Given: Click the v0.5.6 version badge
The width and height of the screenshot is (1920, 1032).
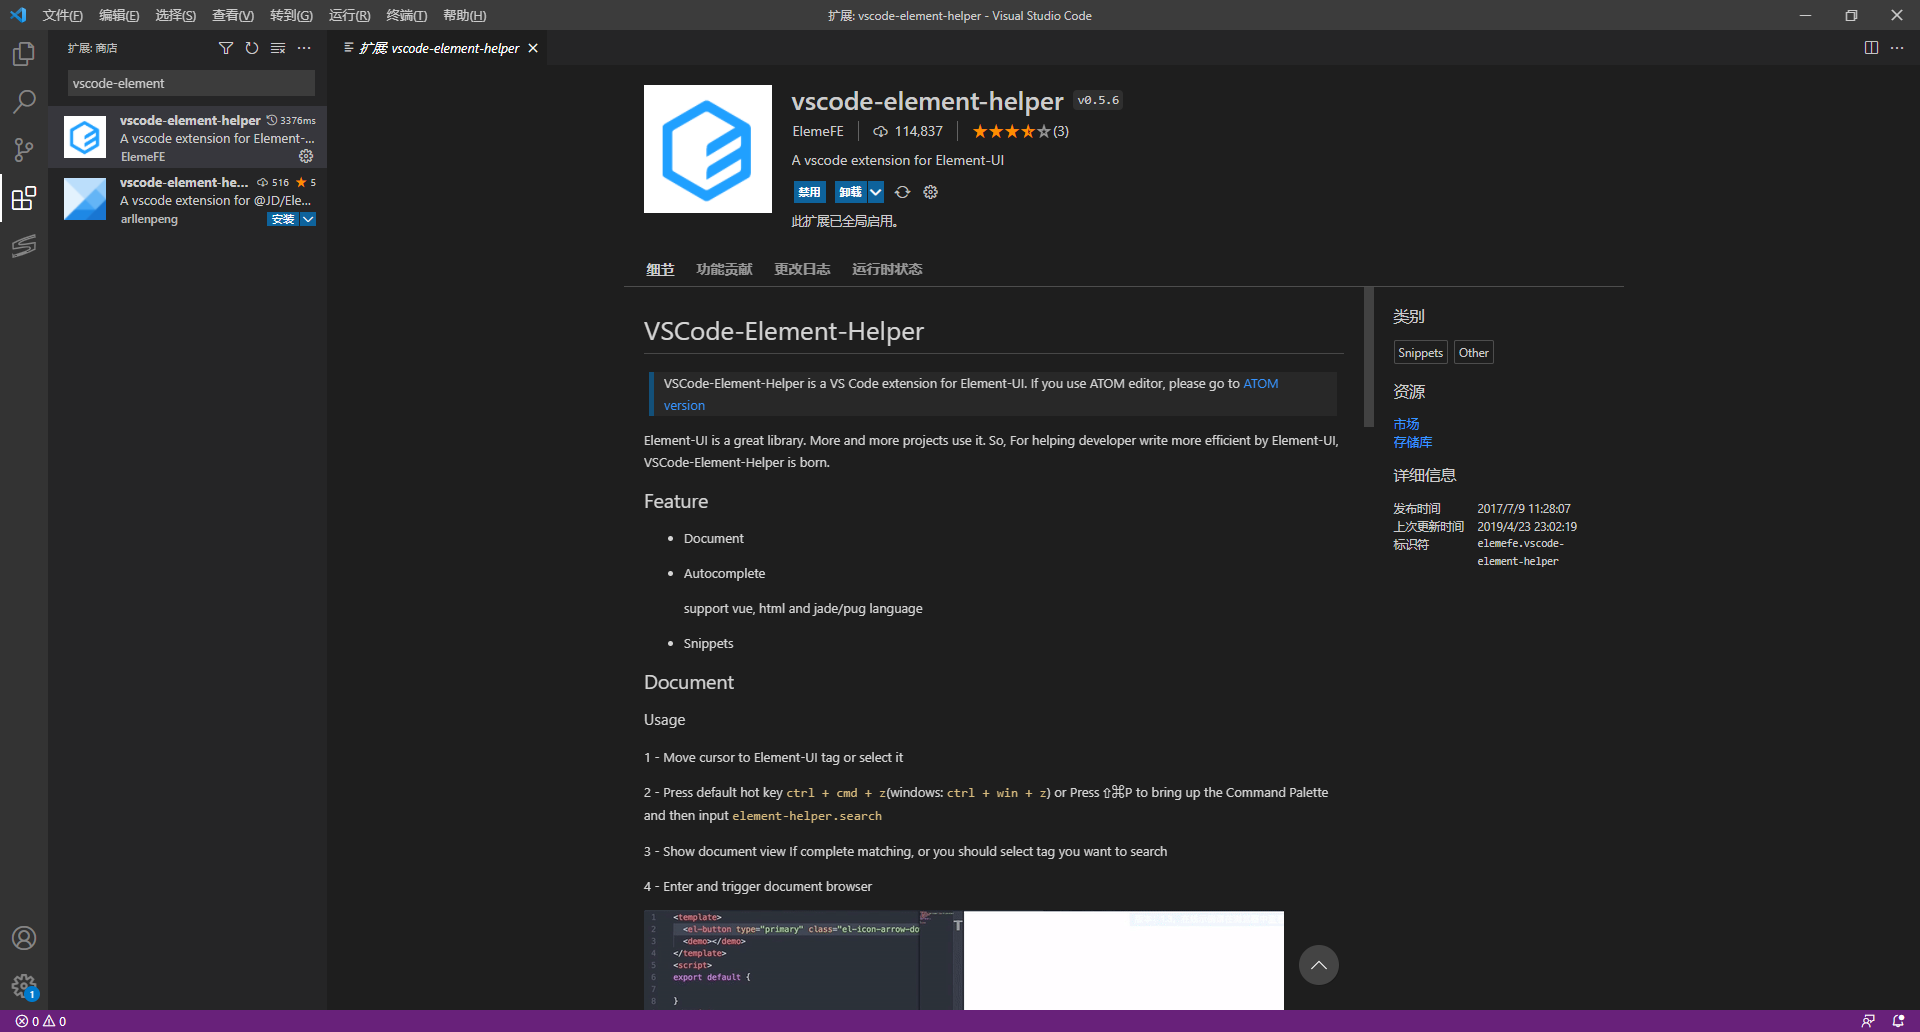Looking at the screenshot, I should (1098, 100).
